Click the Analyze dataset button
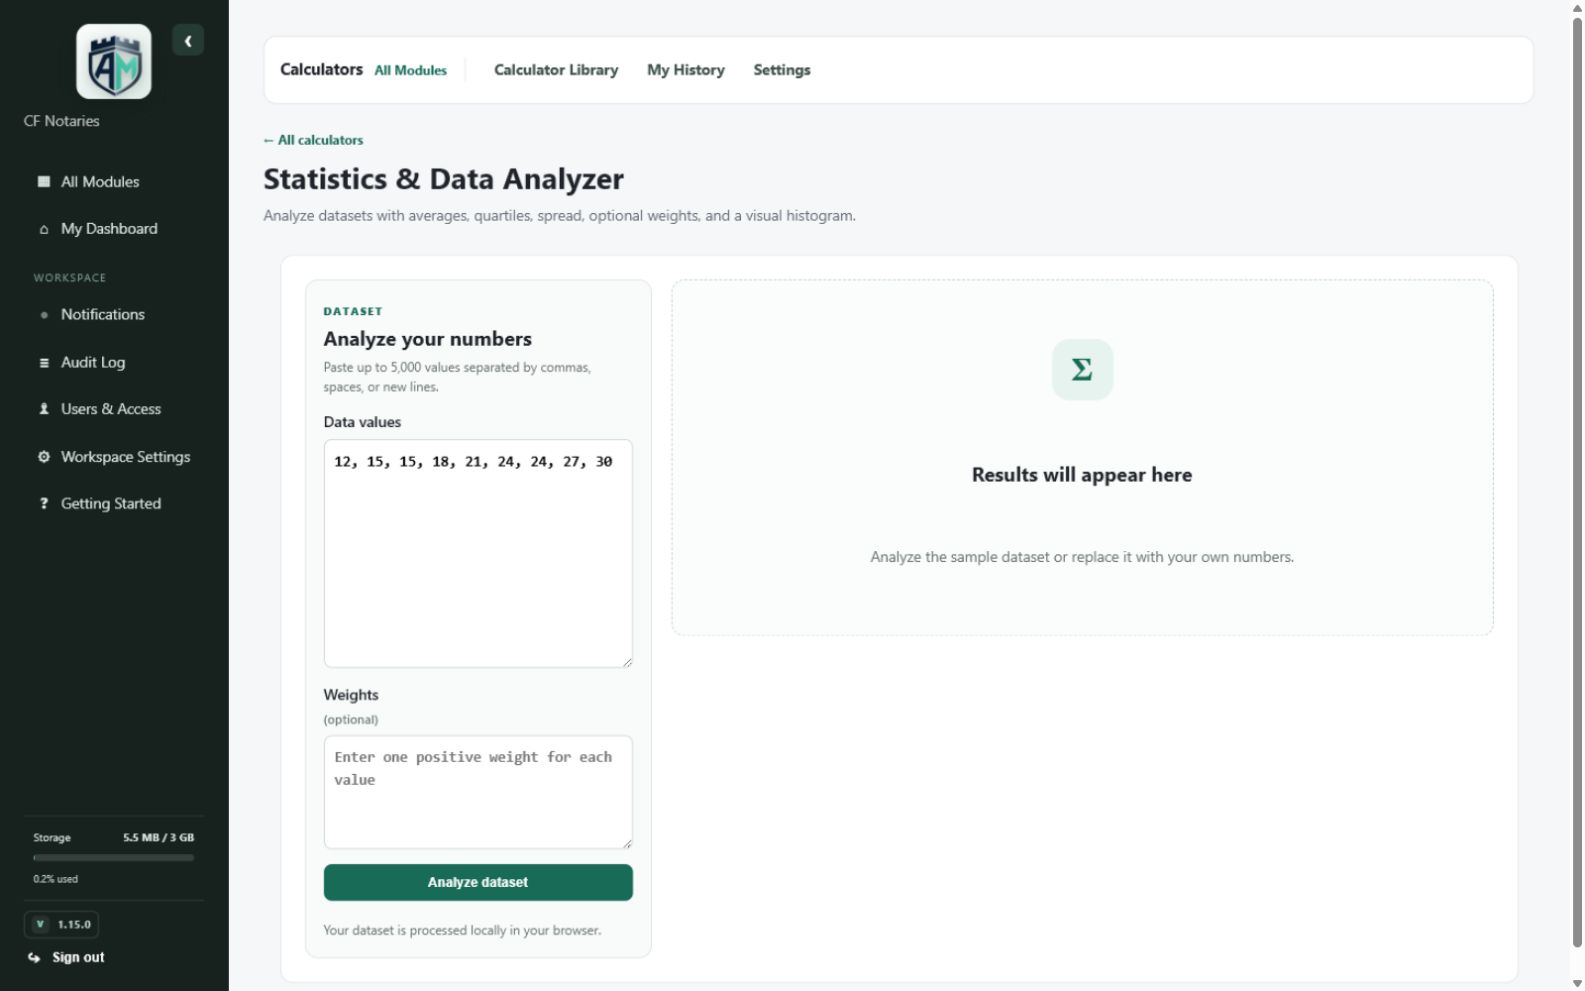Image resolution: width=1585 pixels, height=991 pixels. (478, 883)
